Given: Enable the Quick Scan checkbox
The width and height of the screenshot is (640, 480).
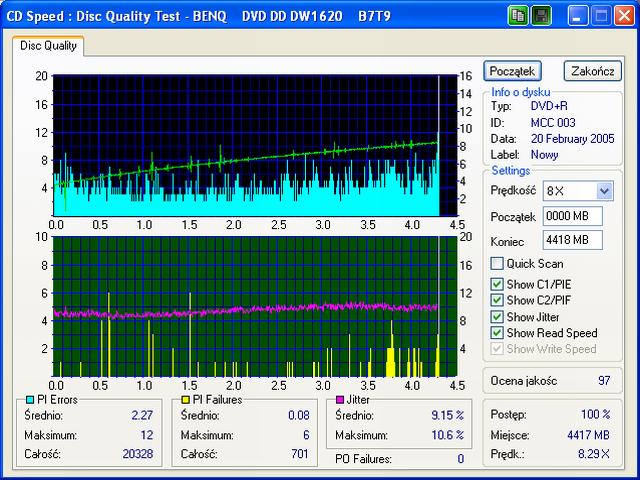Looking at the screenshot, I should [x=497, y=264].
